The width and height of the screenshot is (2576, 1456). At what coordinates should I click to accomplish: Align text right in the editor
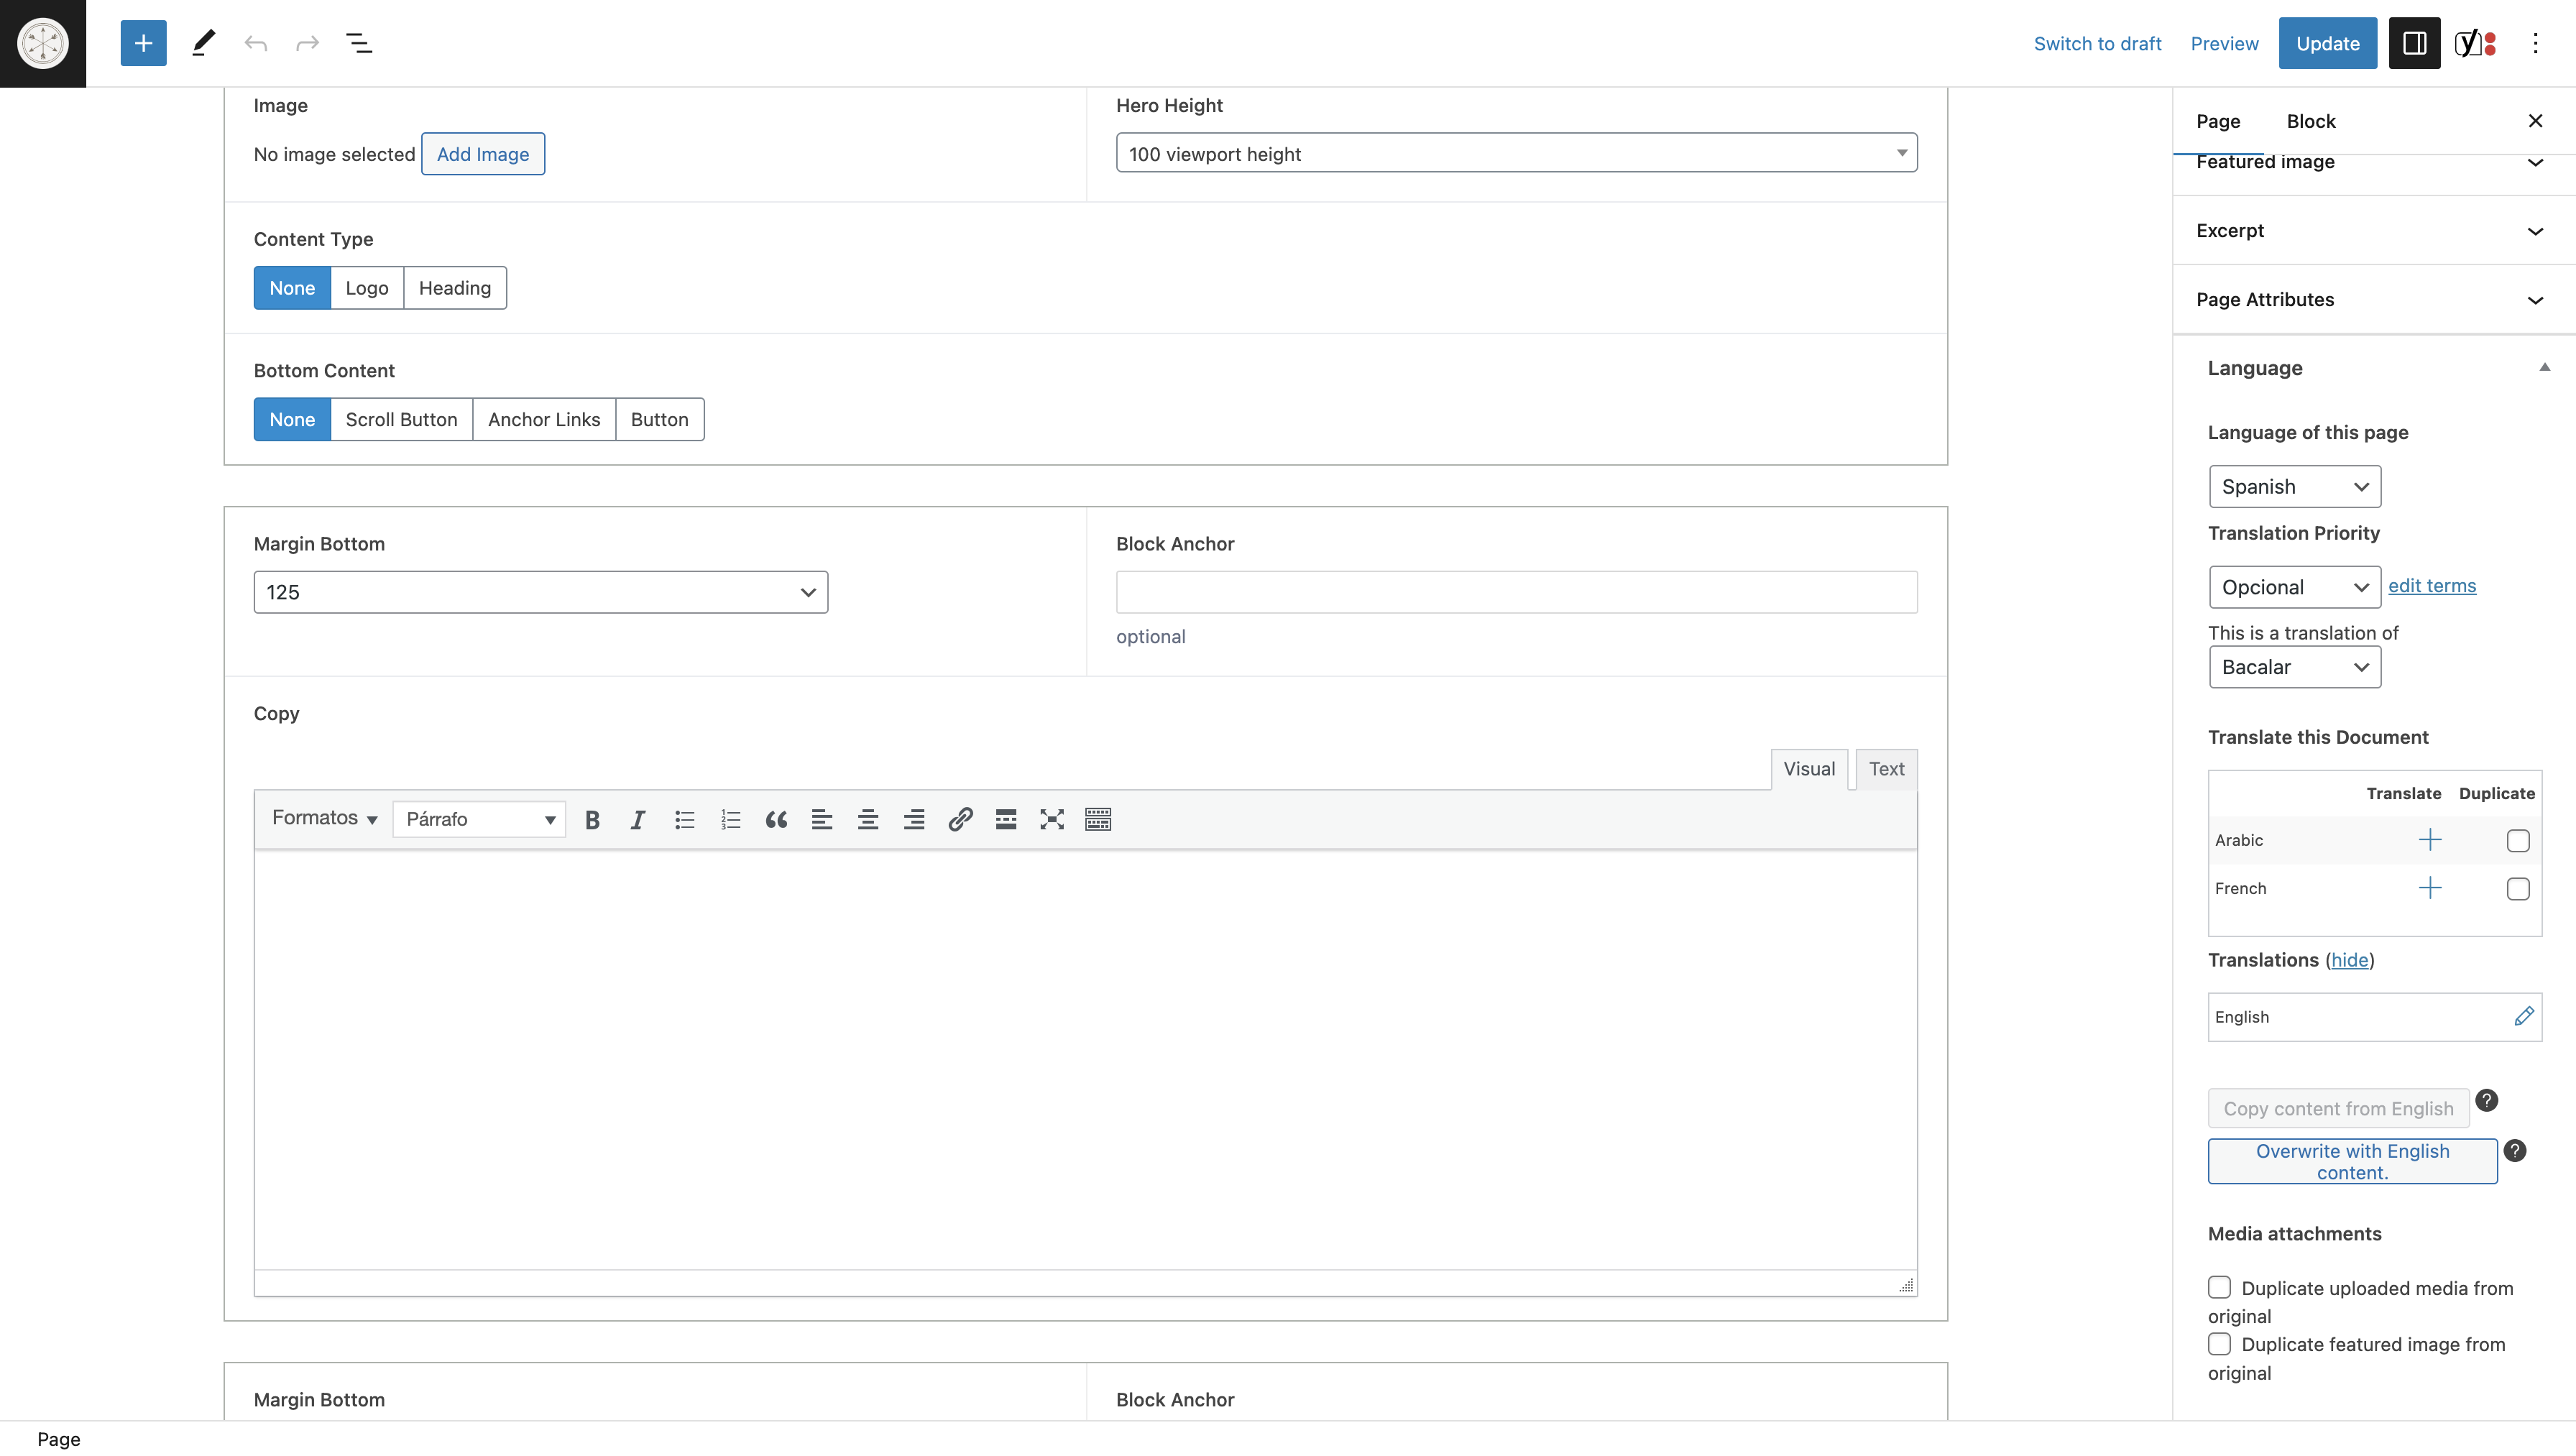click(914, 820)
